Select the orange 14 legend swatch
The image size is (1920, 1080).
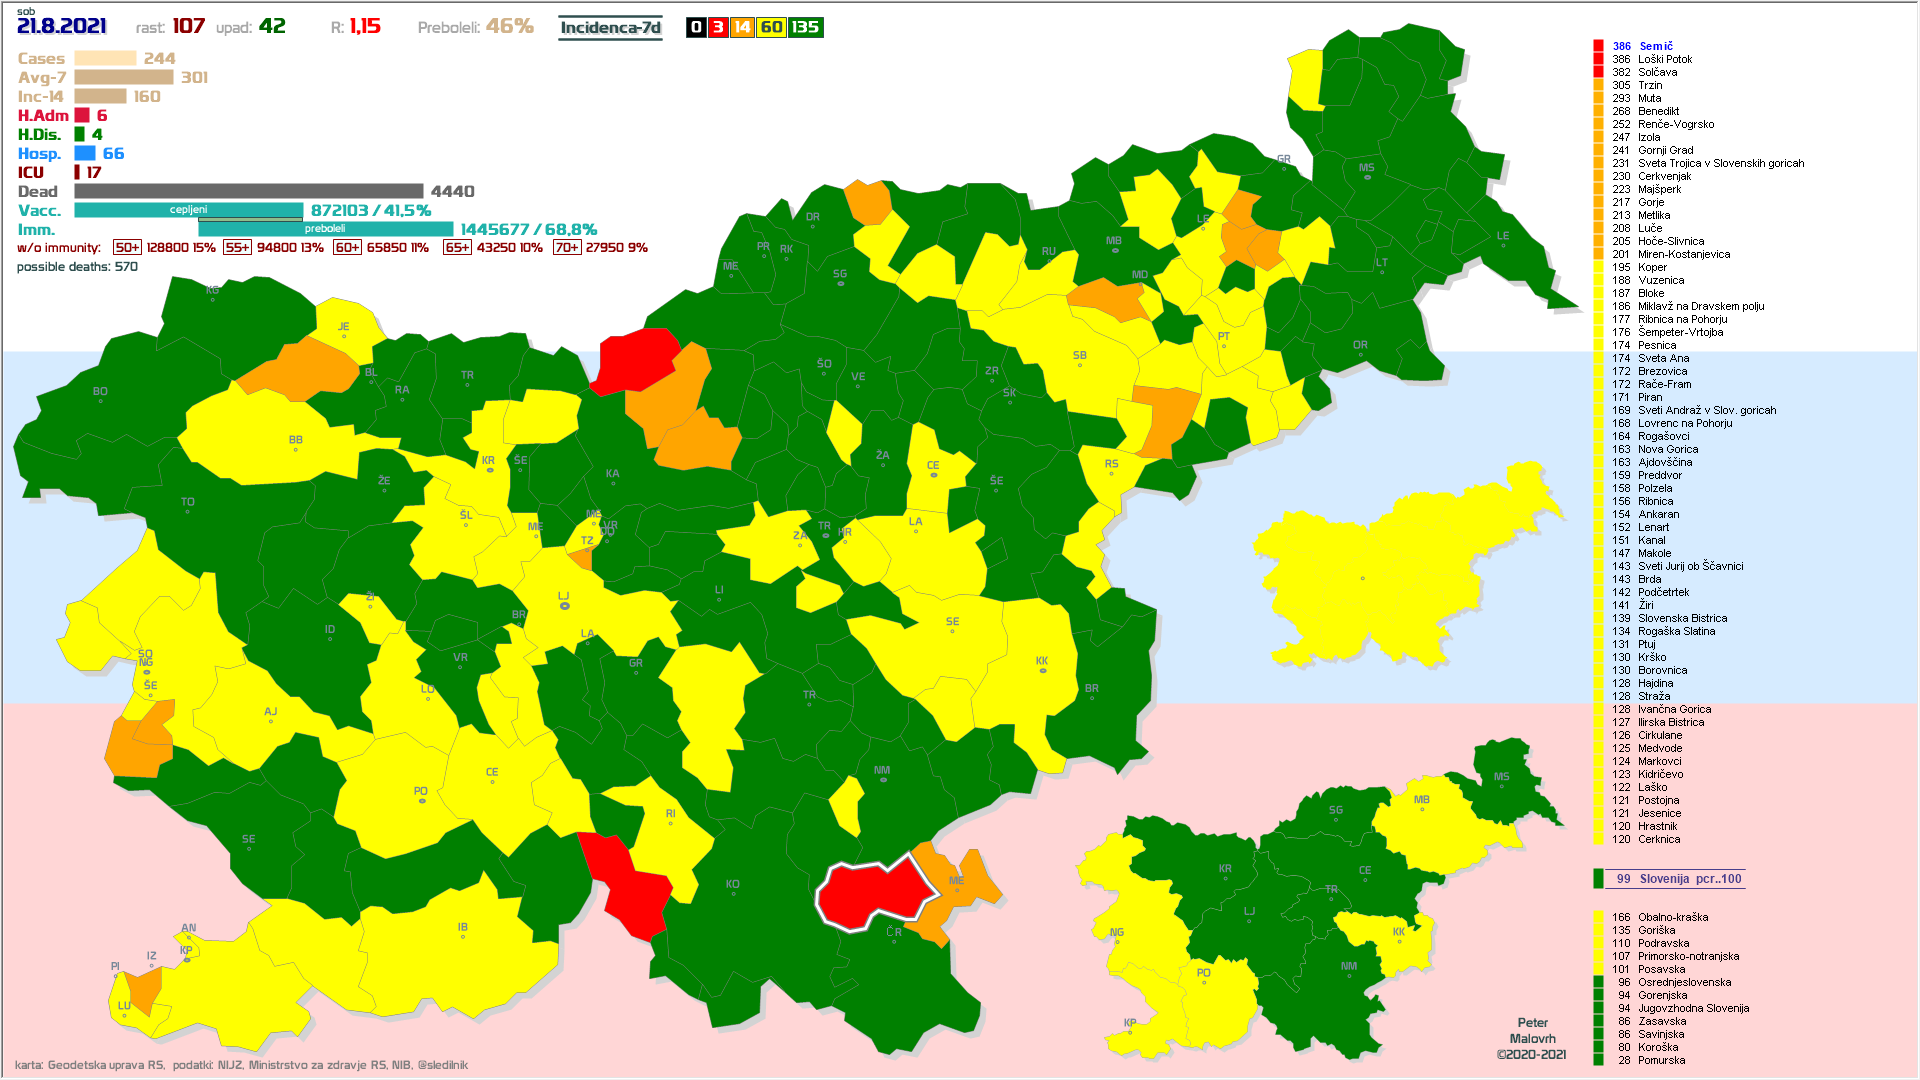point(741,27)
